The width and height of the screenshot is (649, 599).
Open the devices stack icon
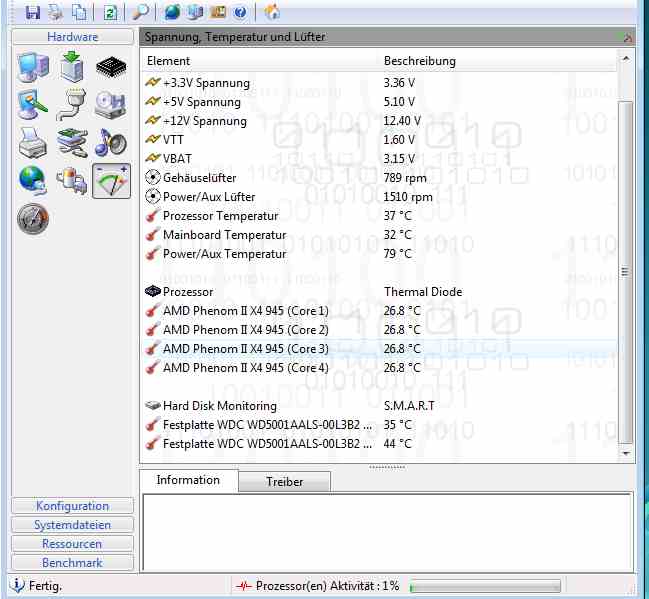click(72, 143)
